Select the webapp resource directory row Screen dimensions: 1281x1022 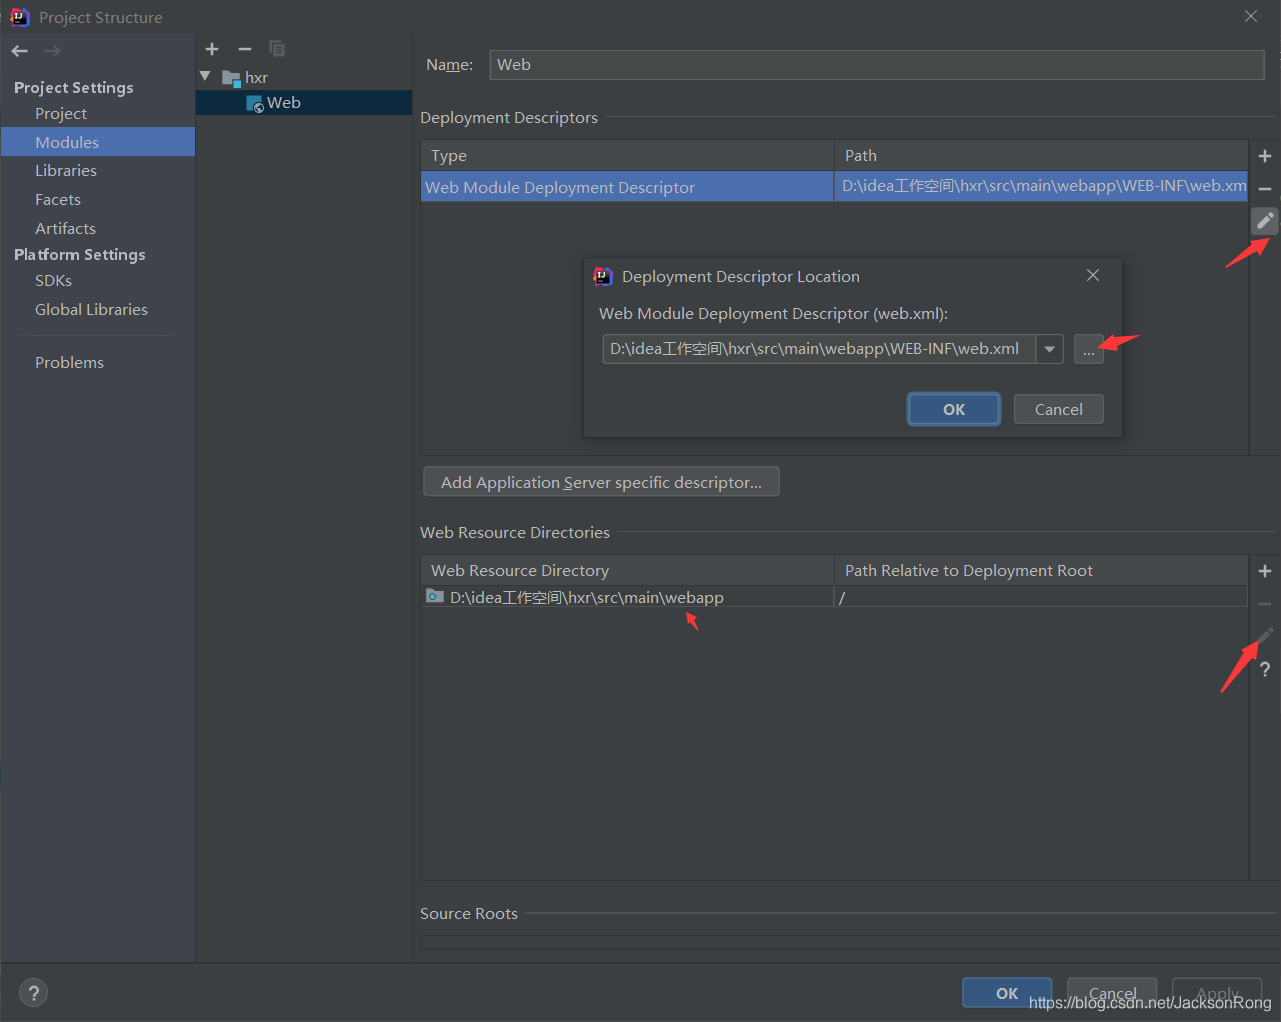coord(627,597)
